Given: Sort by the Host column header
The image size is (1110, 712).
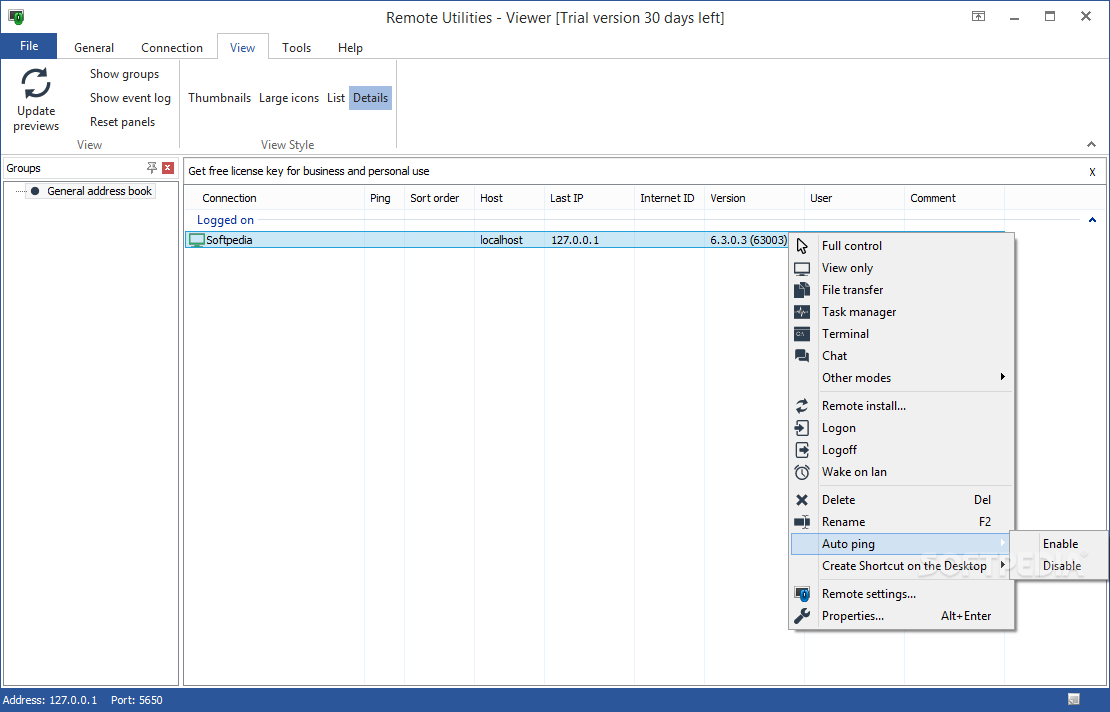Looking at the screenshot, I should coord(509,198).
